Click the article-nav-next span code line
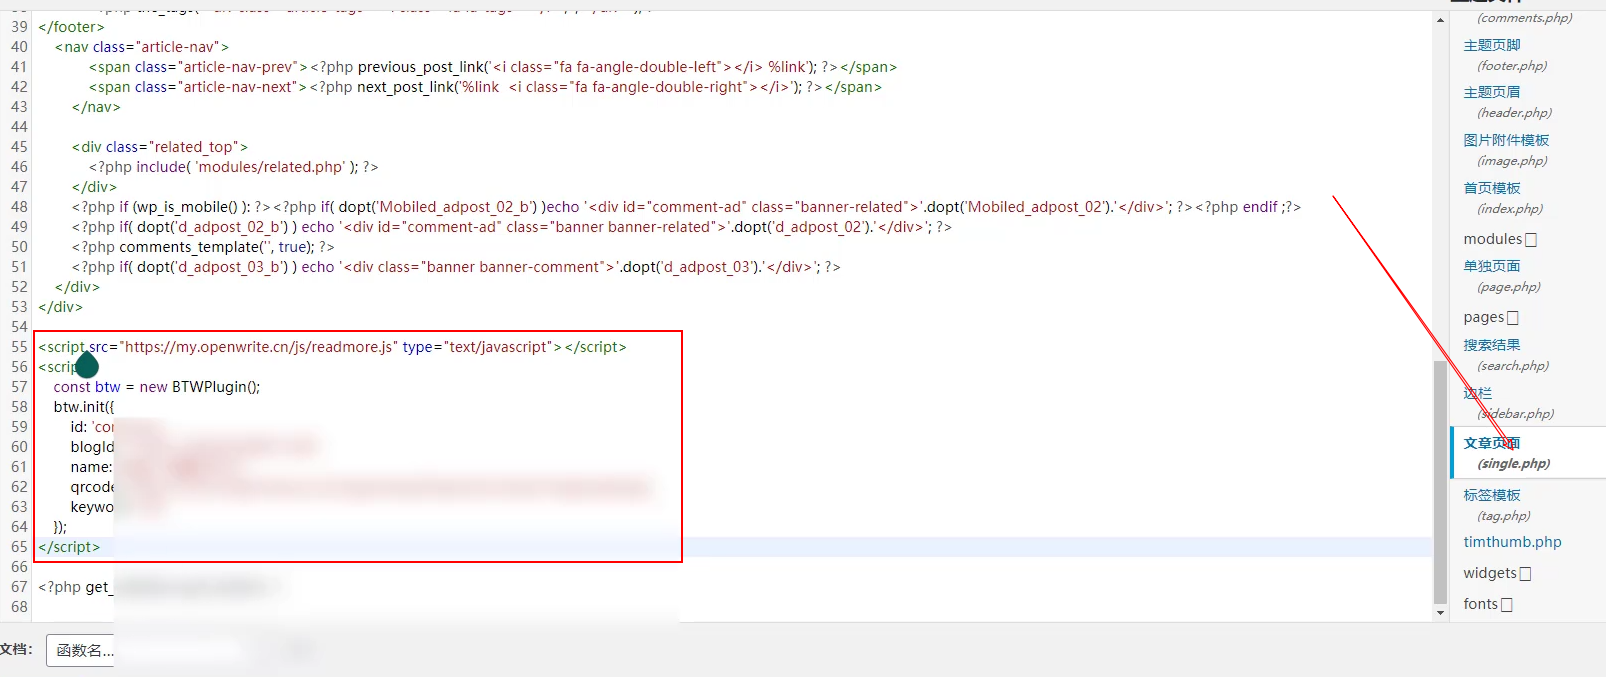 click(485, 87)
